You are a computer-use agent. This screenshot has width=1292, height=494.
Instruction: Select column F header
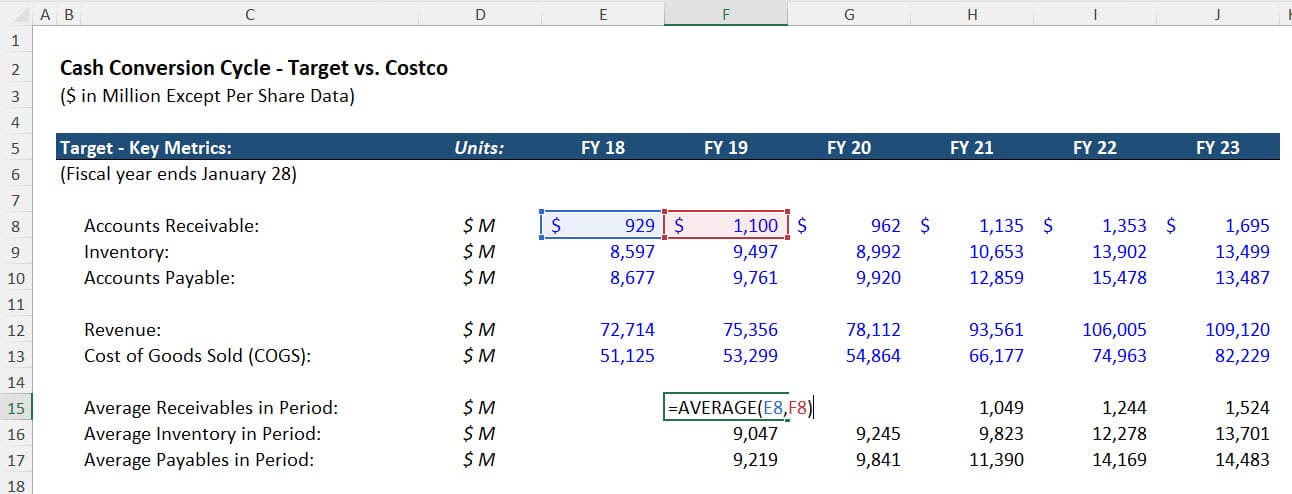[726, 14]
